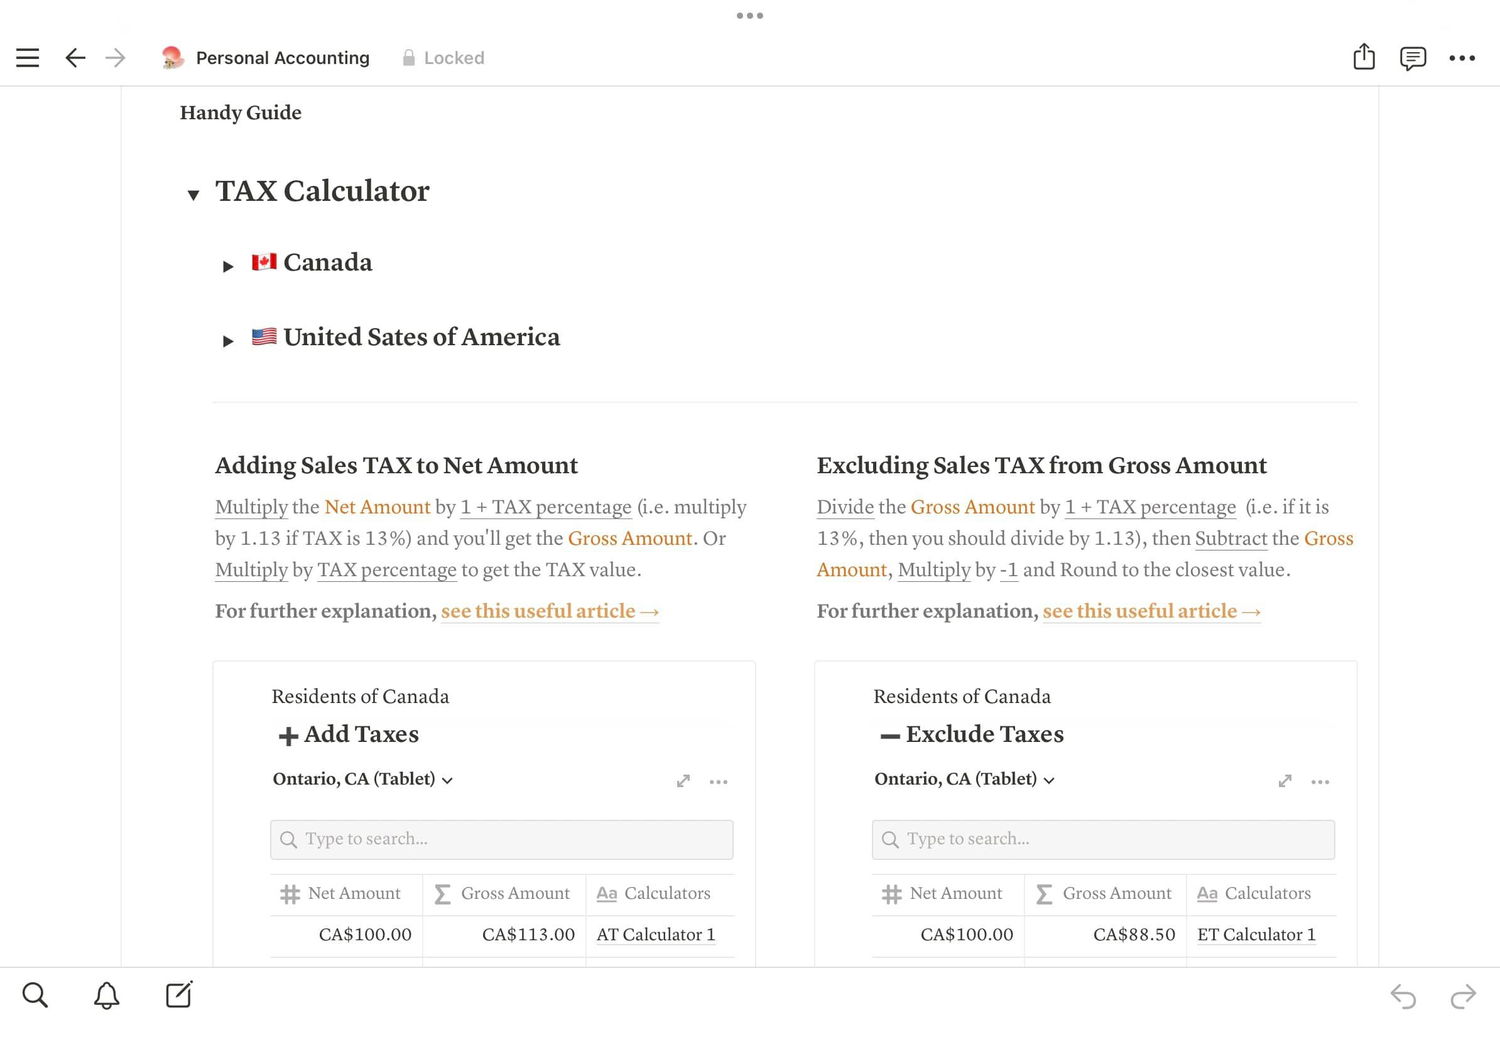1500x1047 pixels.
Task: Create a new page with compose icon
Action: [x=179, y=994]
